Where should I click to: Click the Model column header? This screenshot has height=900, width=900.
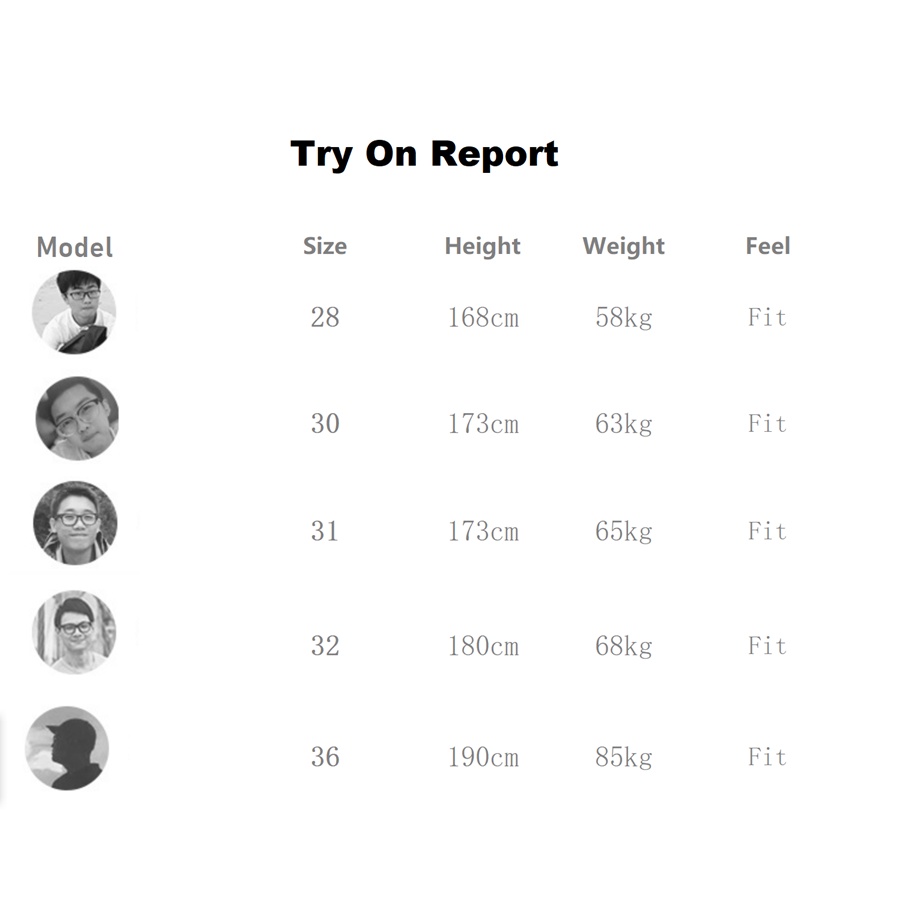(x=75, y=247)
